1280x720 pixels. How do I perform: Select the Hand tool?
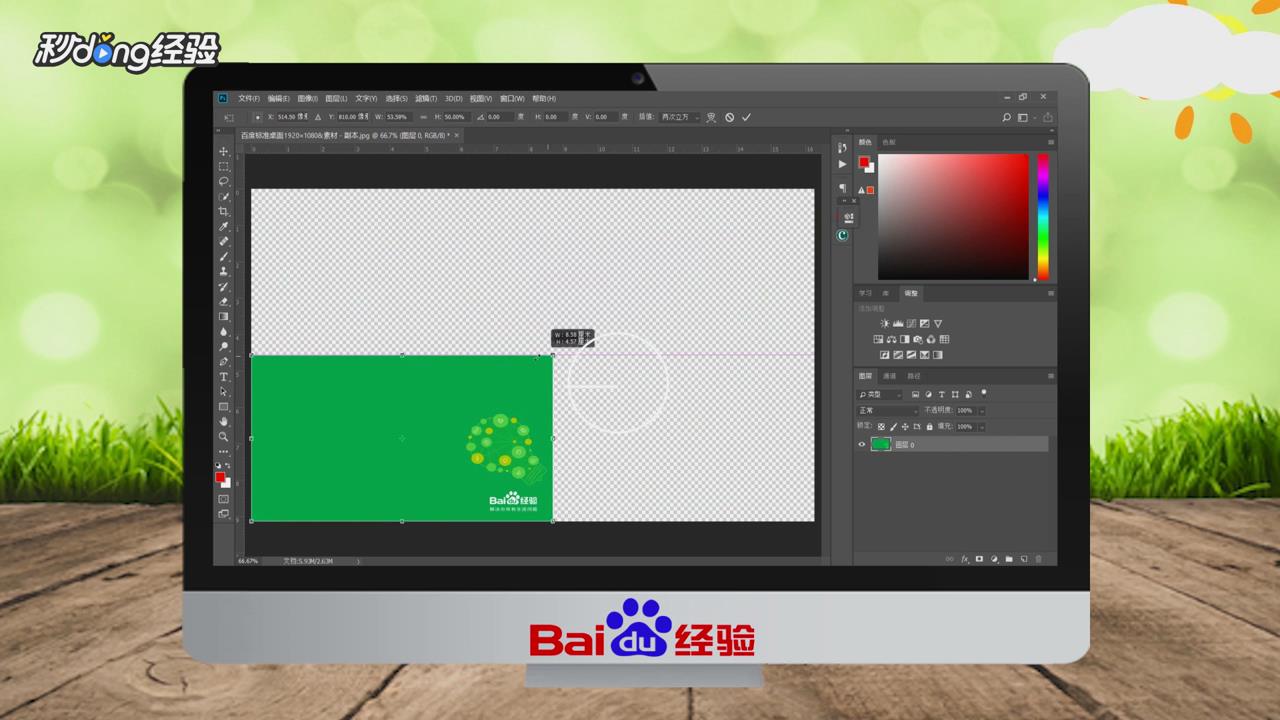(224, 421)
